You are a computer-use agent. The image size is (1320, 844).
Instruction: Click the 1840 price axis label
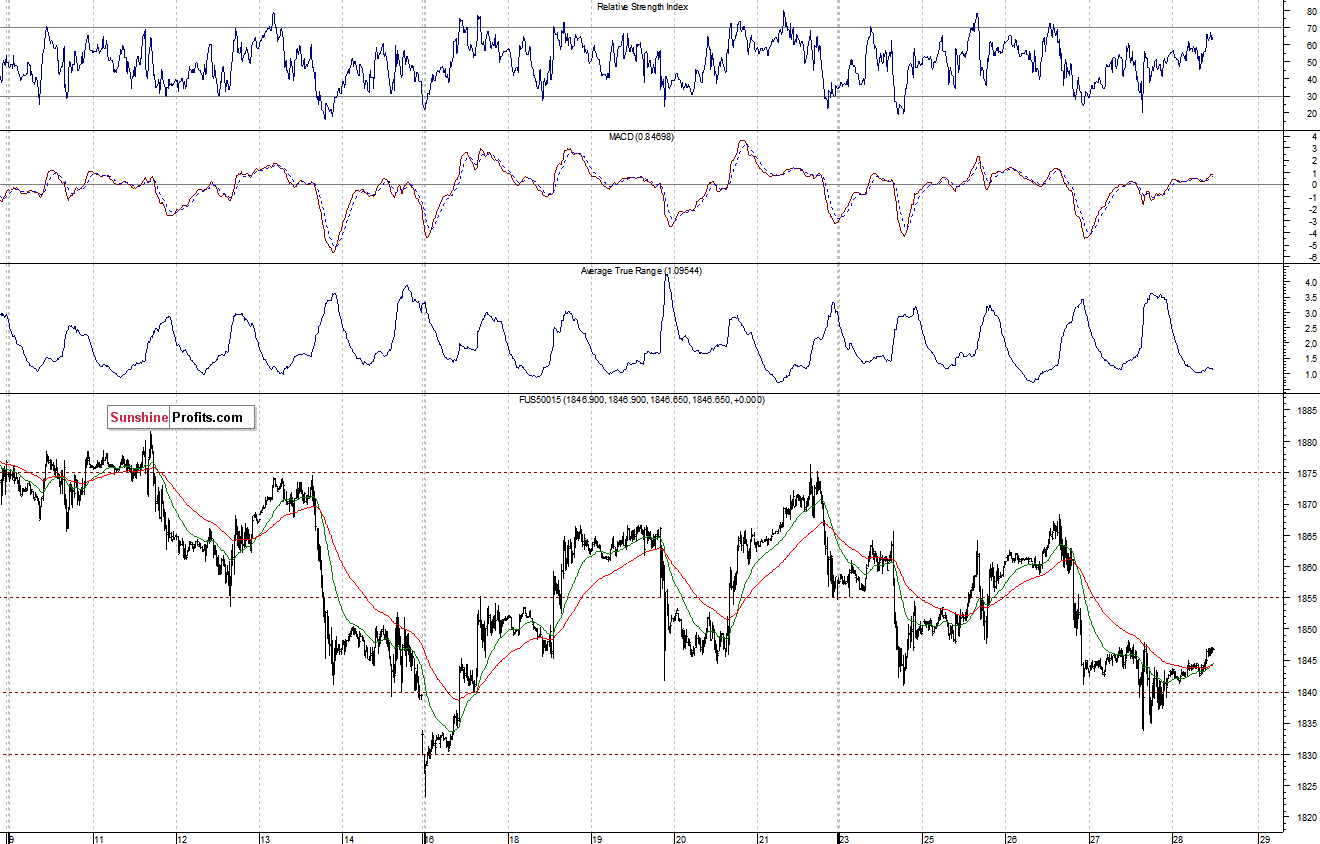coord(1306,692)
